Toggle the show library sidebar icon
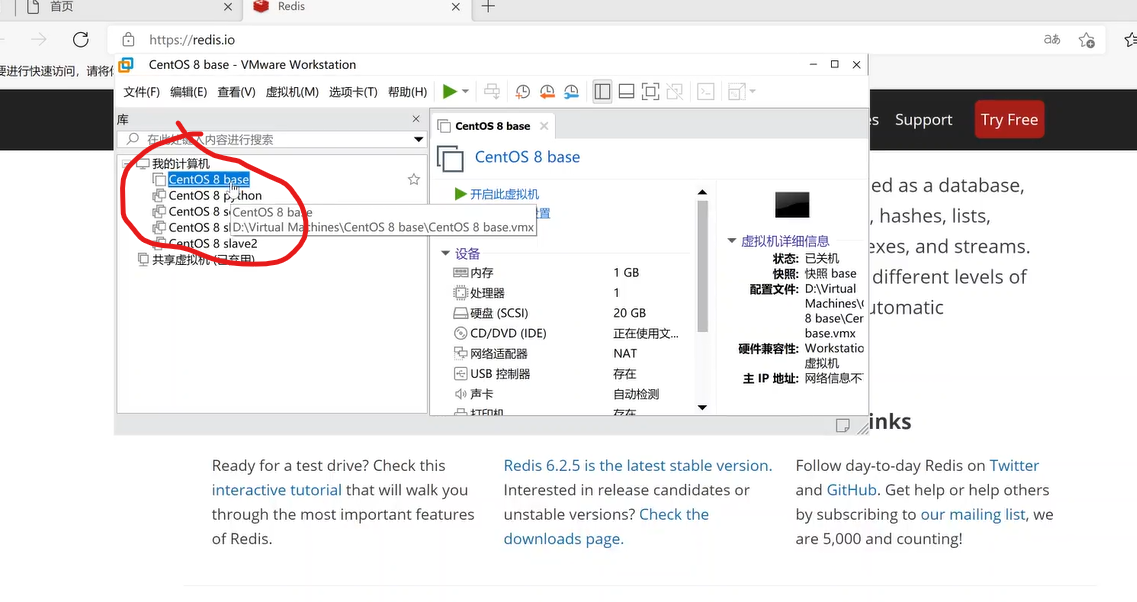This screenshot has height=602, width=1137. click(602, 91)
